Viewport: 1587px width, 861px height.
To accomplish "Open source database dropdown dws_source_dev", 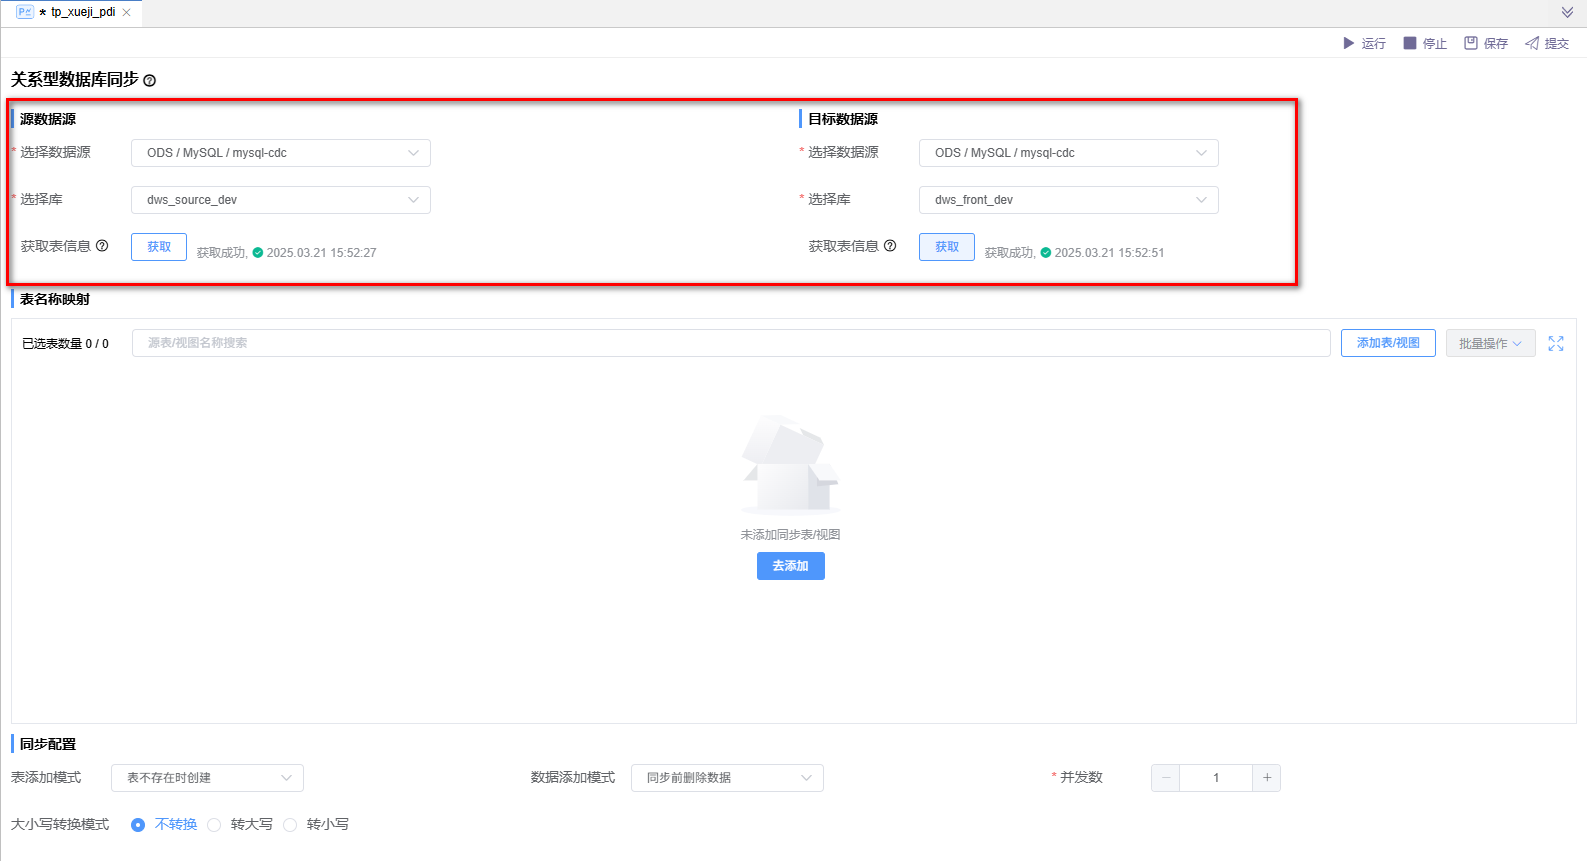I will 281,200.
